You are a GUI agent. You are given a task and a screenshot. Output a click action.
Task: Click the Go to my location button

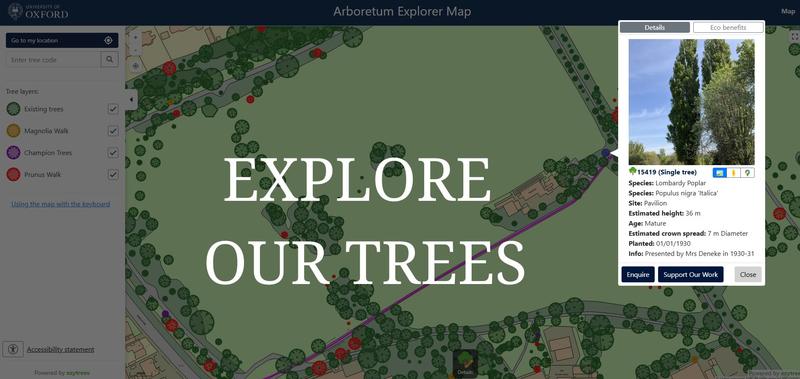pos(62,41)
